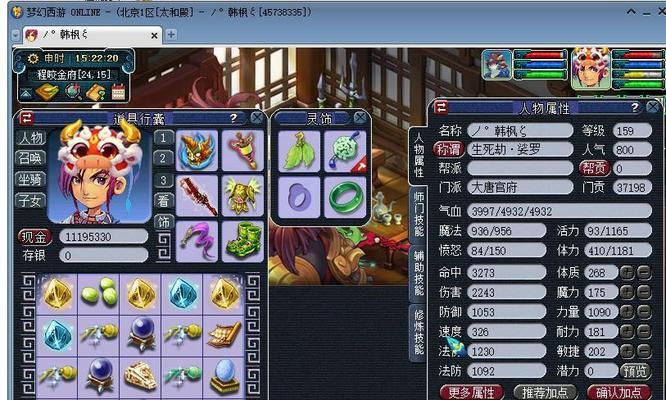
Task: Click the character portrait with lion hat
Action: 99,173
